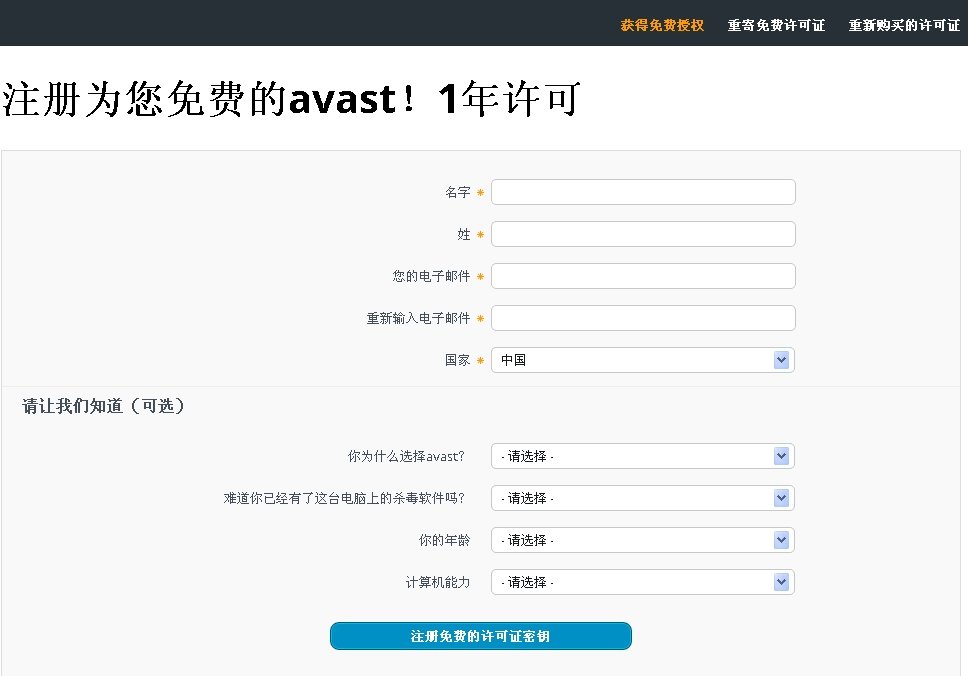This screenshot has height=676, width=968.
Task: Click the avast 1年许可 page heading
Action: [290, 99]
